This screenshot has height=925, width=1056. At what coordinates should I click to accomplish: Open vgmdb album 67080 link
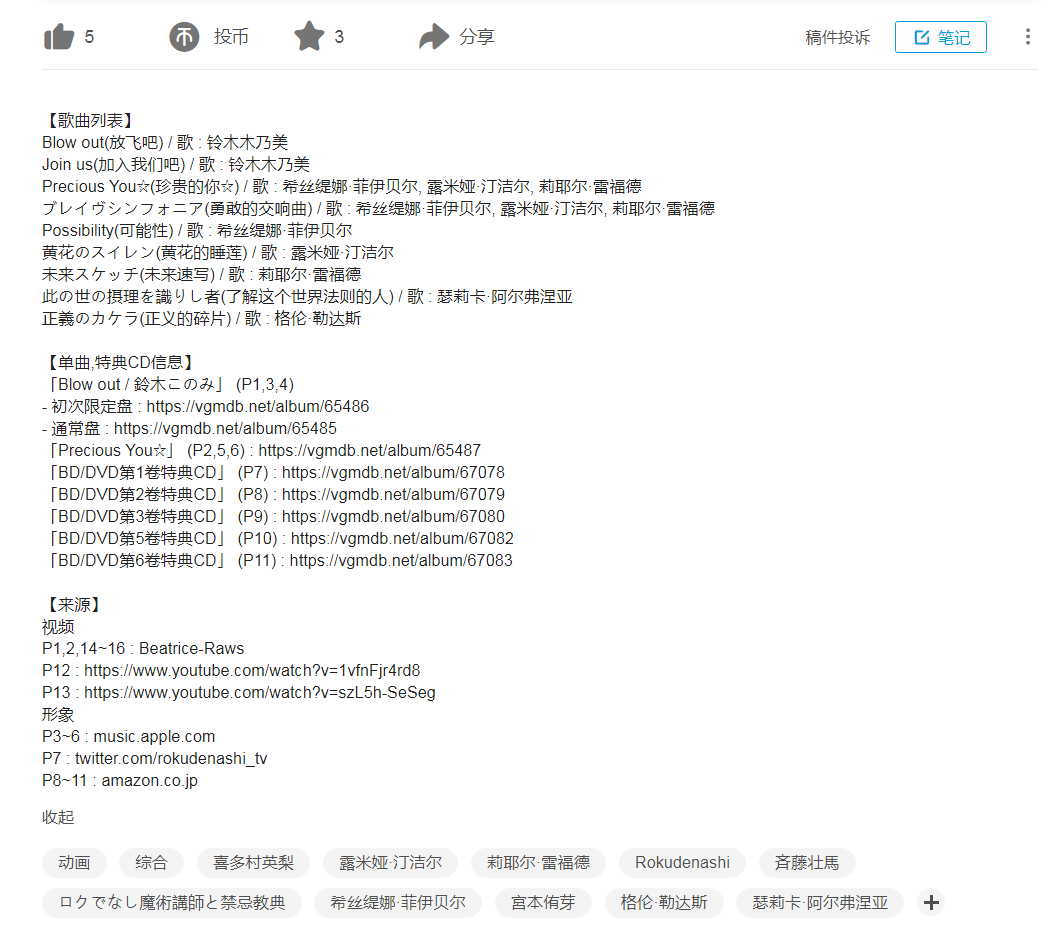[x=393, y=516]
